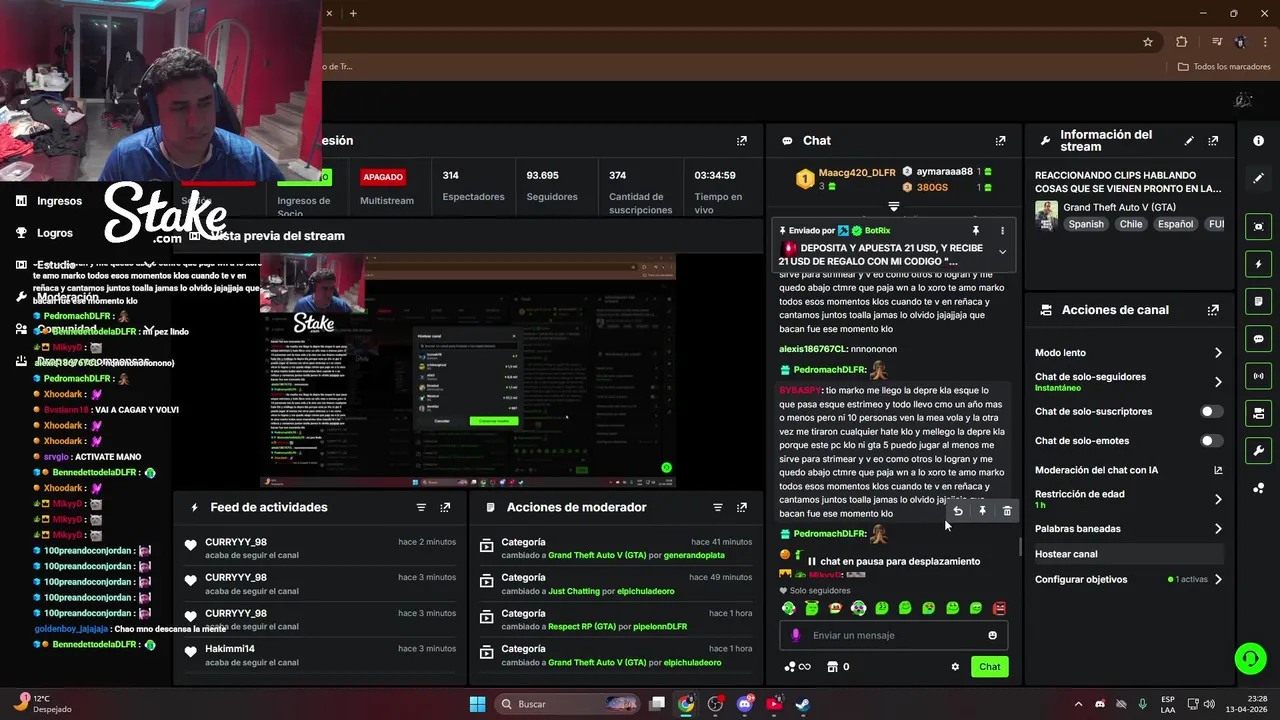Image resolution: width=1280 pixels, height=720 pixels.
Task: Open chat settings with the gear icon
Action: click(955, 667)
